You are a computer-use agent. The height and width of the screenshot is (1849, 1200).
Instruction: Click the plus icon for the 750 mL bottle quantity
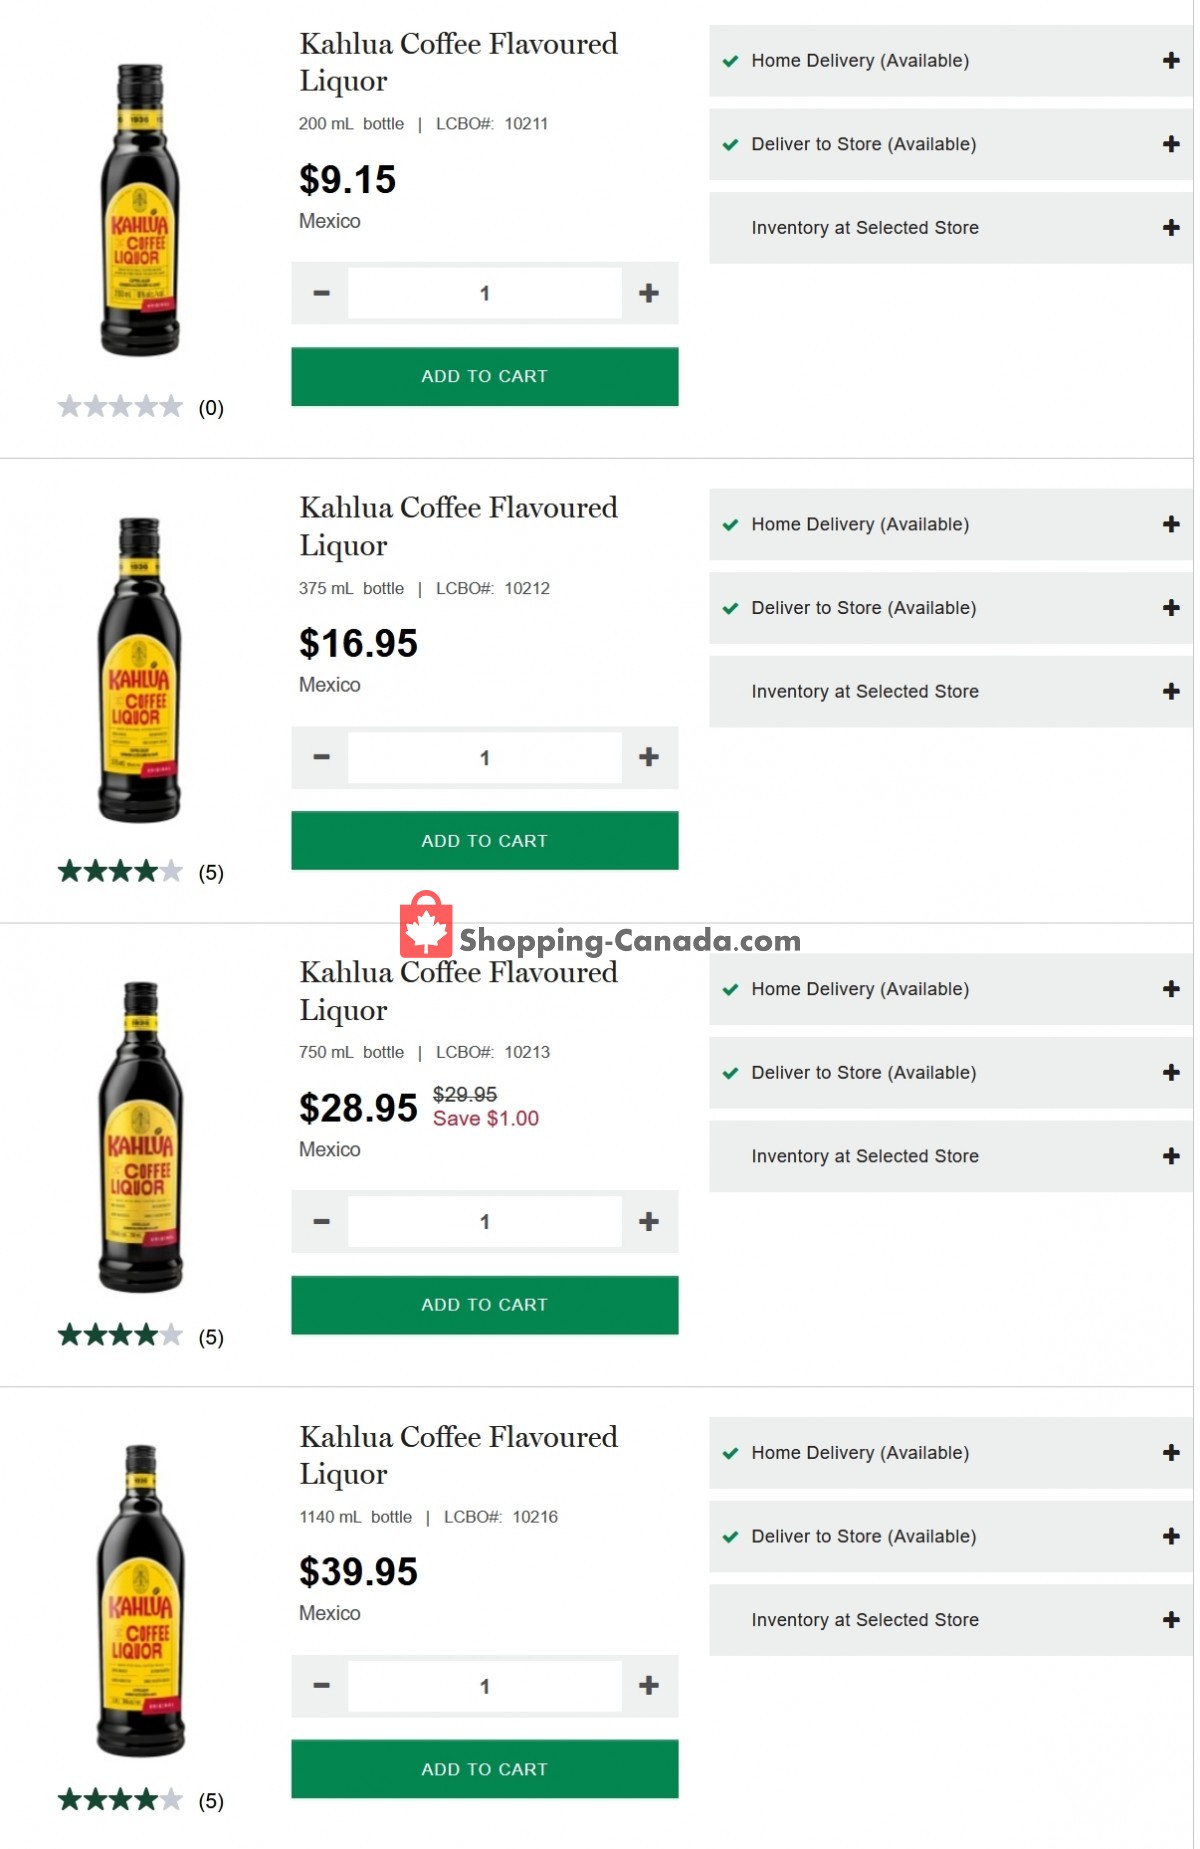click(649, 1221)
